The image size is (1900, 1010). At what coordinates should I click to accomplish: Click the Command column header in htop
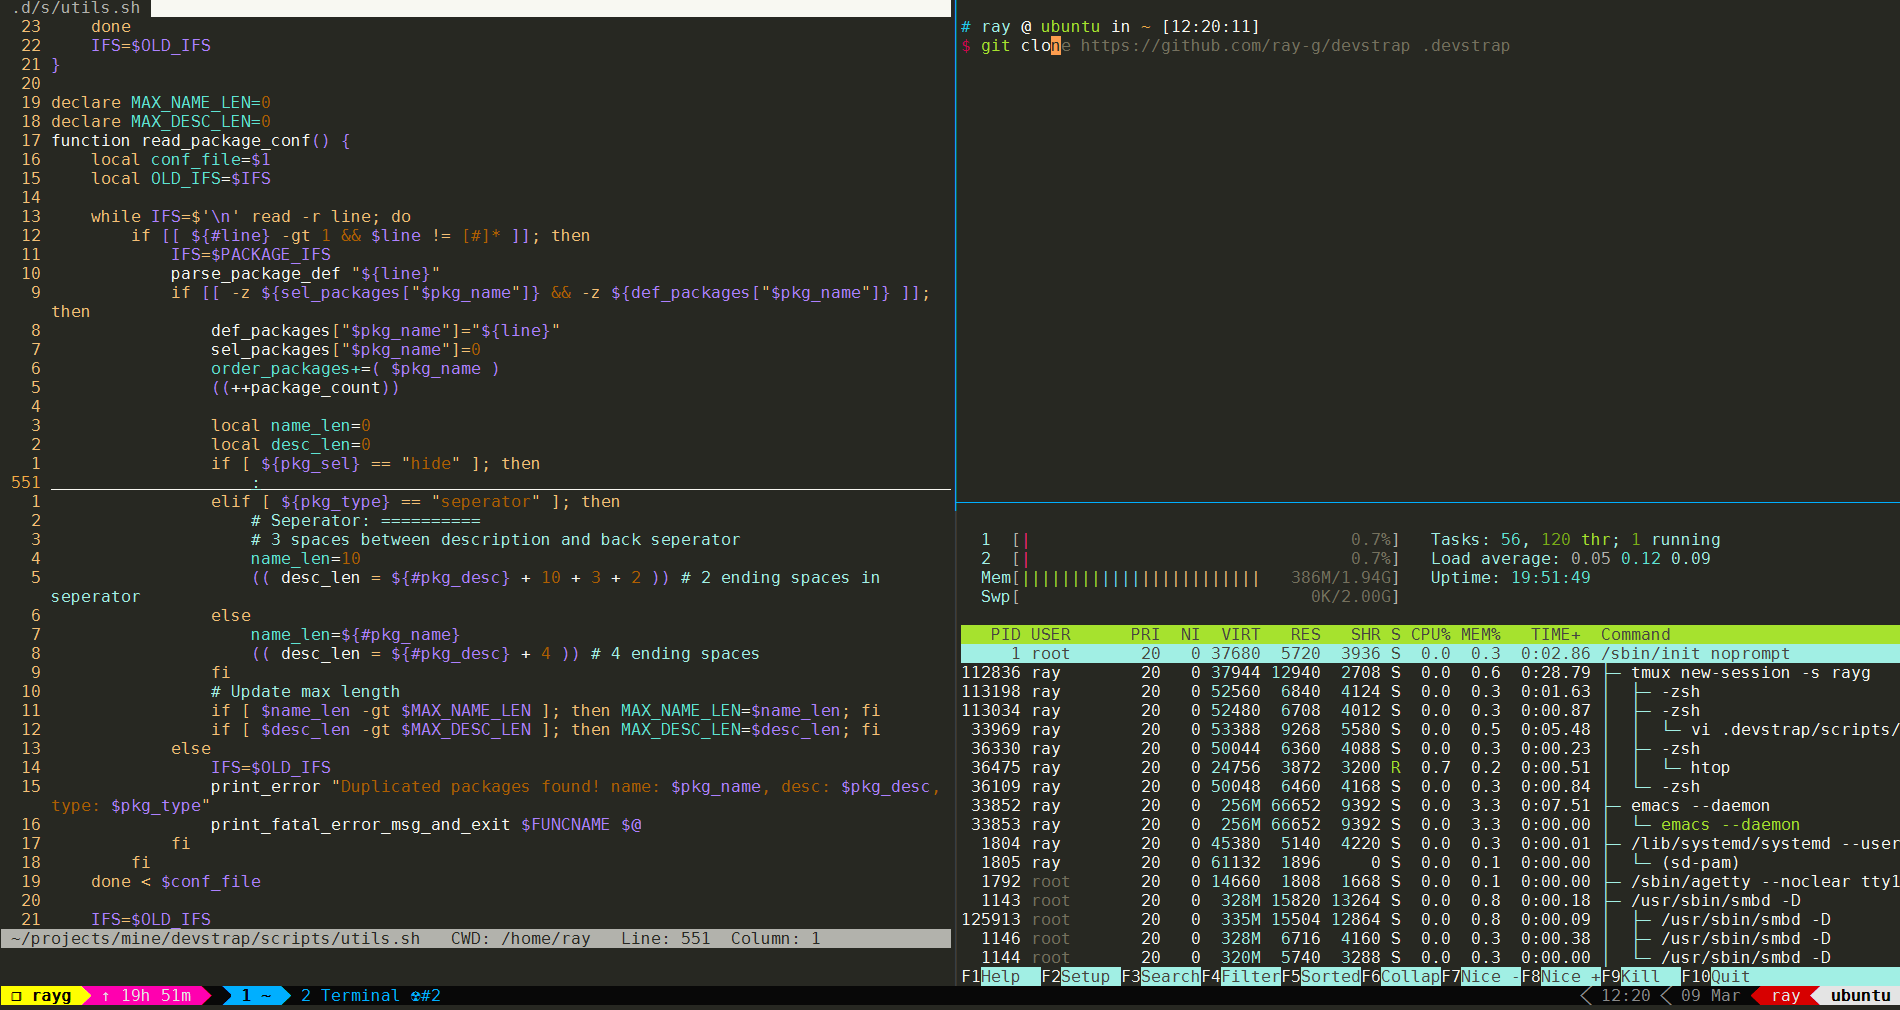[1635, 635]
